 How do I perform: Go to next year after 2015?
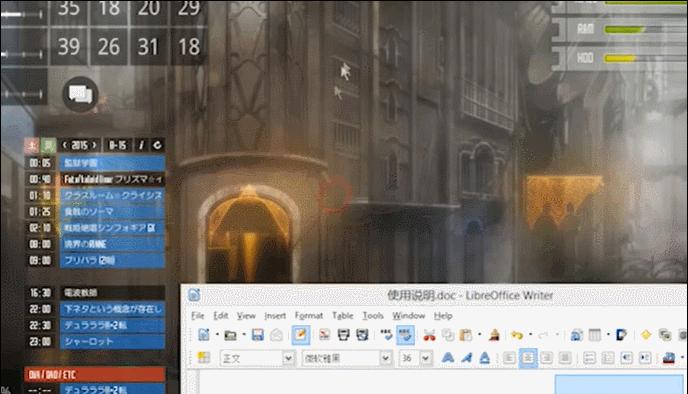point(94,145)
